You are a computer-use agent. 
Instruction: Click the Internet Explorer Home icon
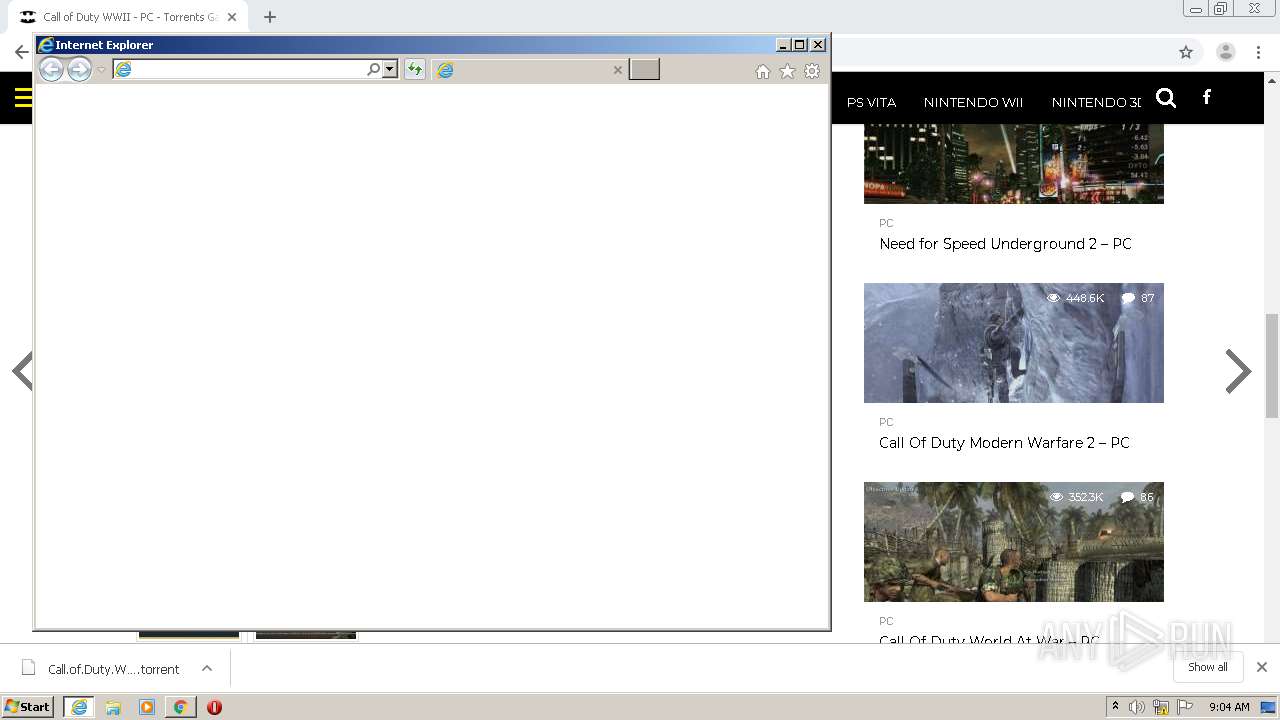(x=763, y=71)
